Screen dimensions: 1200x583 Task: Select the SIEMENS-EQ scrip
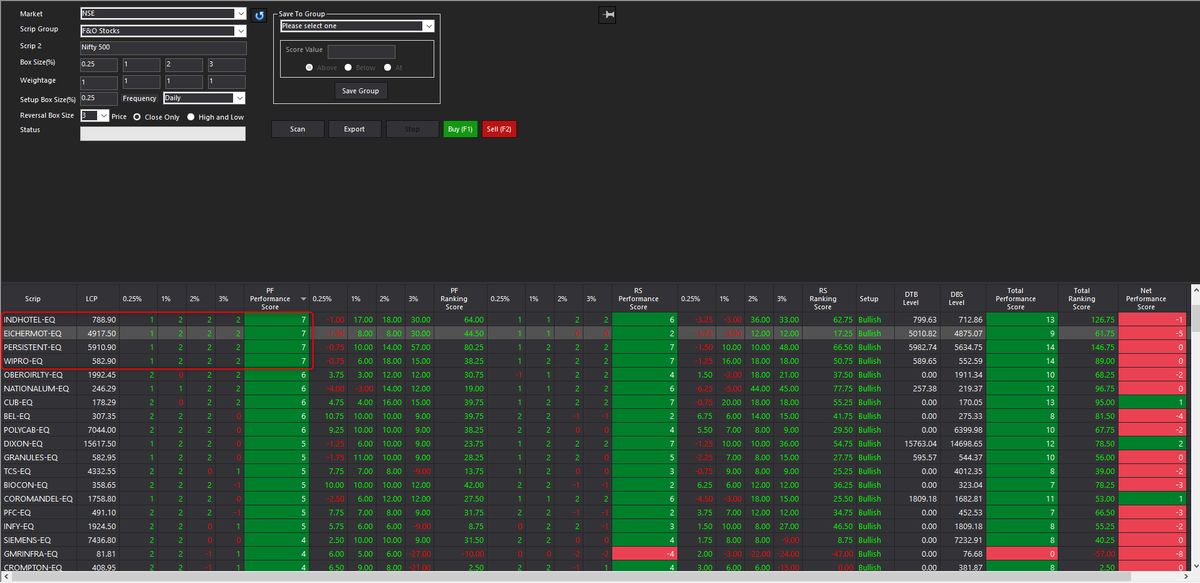pyautogui.click(x=28, y=539)
